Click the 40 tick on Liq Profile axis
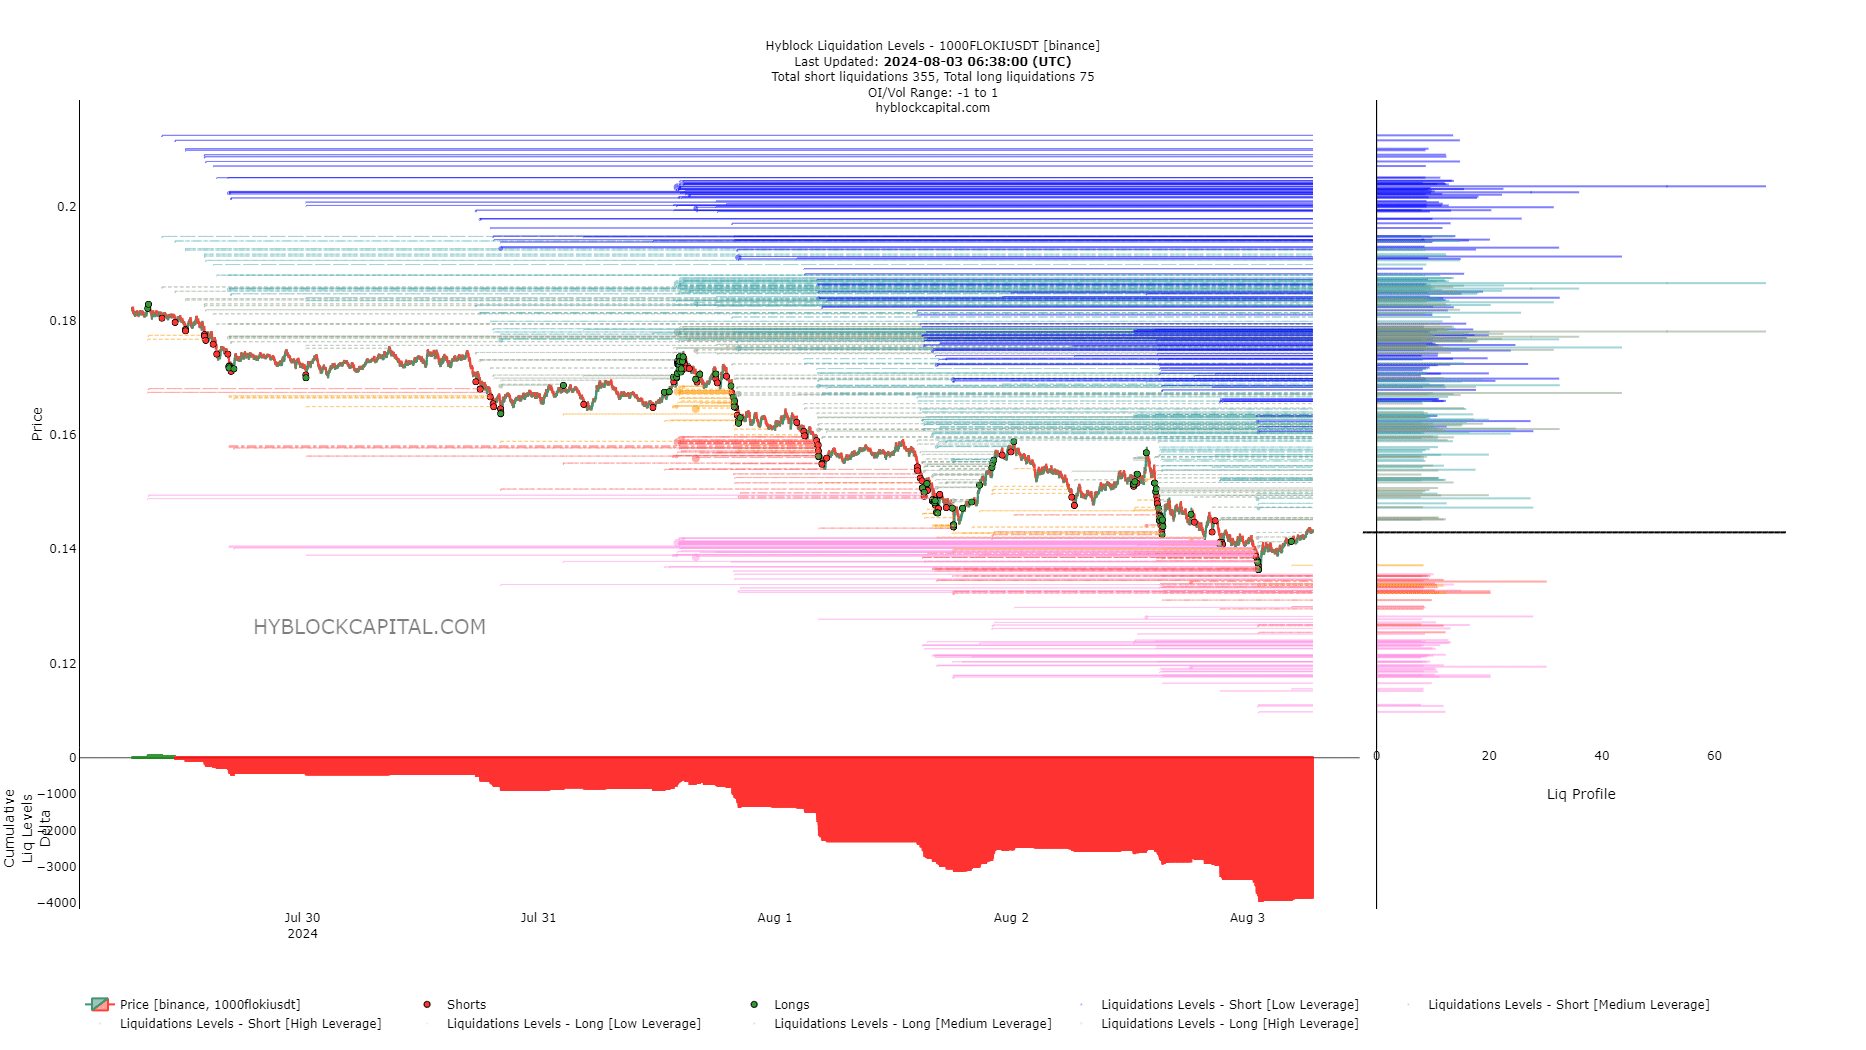Viewport: 1866px width, 1050px height. pyautogui.click(x=1602, y=755)
